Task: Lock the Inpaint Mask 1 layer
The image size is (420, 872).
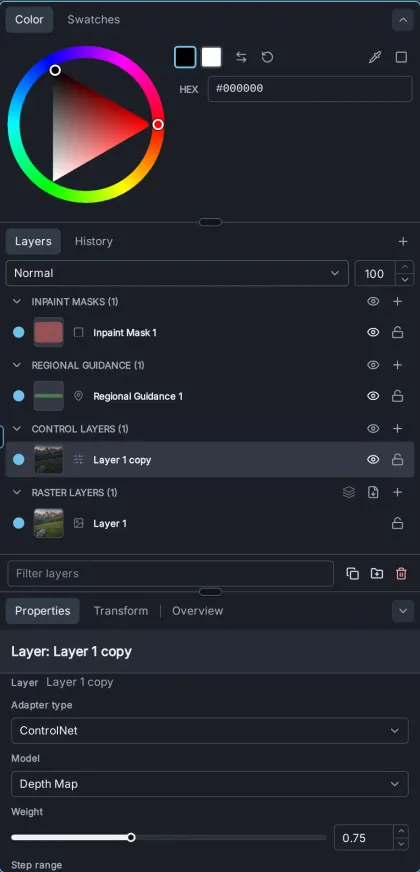Action: (x=397, y=333)
